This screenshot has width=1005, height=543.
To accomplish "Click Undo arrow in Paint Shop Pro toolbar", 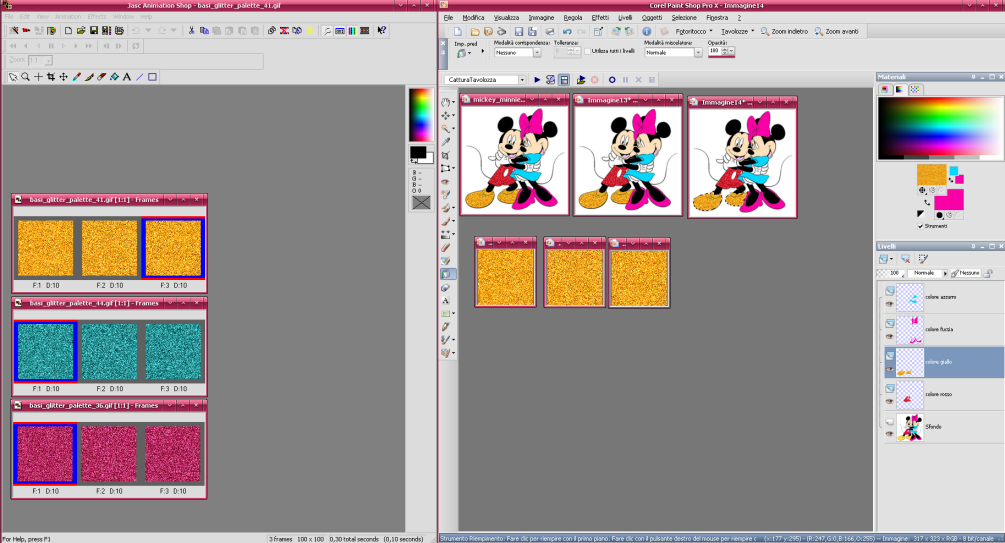I will (567, 31).
